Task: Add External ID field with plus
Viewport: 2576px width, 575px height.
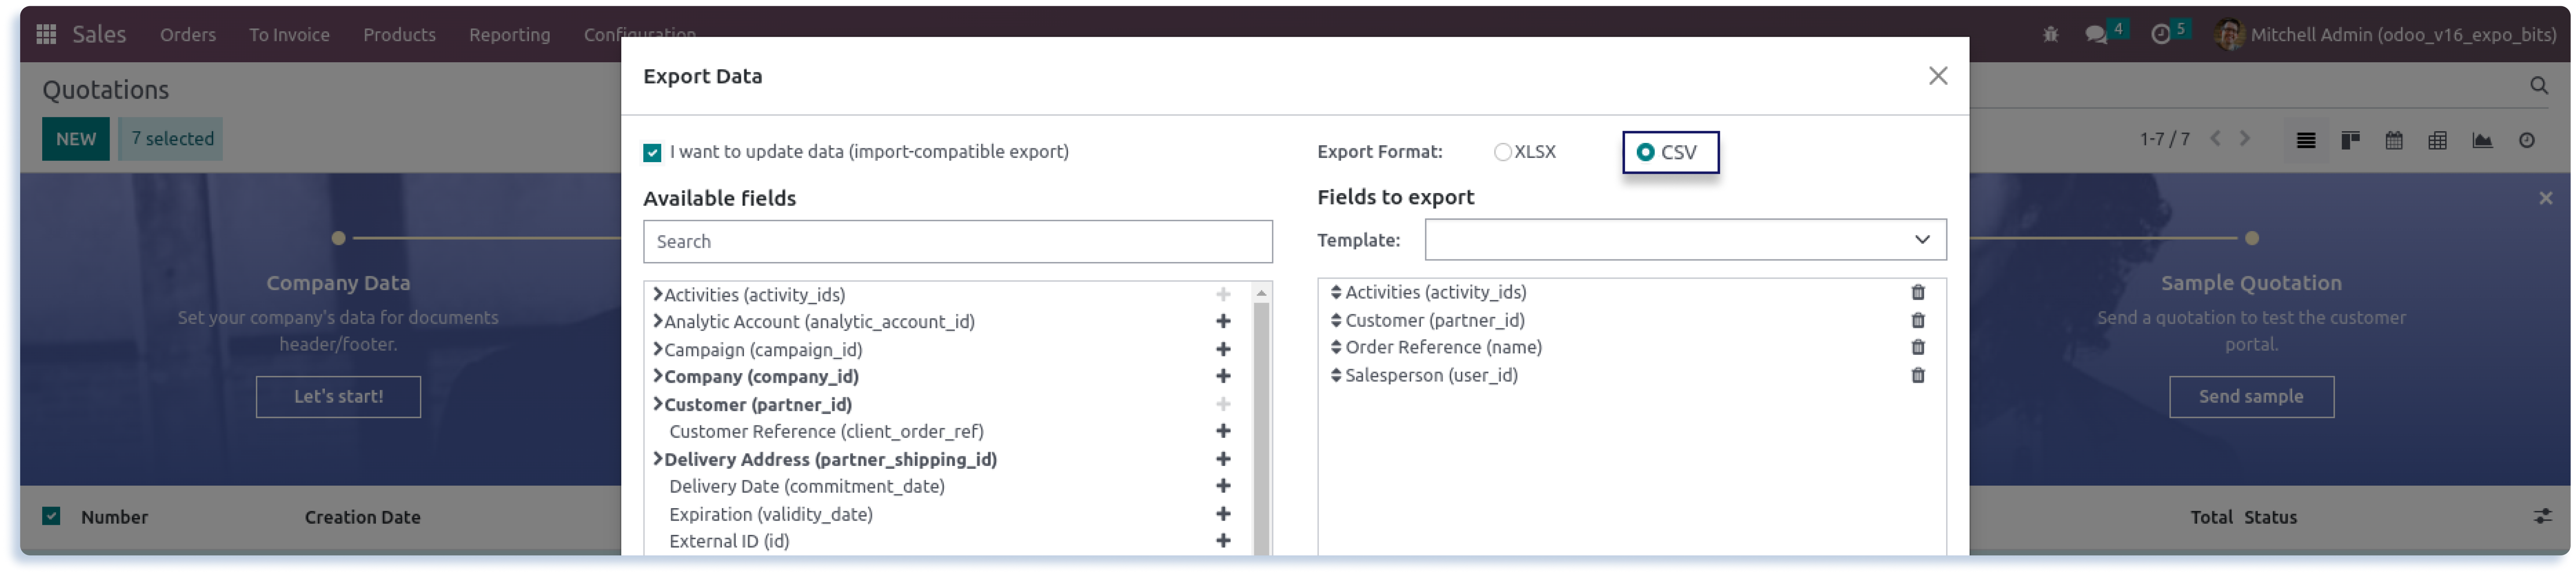Action: tap(1223, 541)
